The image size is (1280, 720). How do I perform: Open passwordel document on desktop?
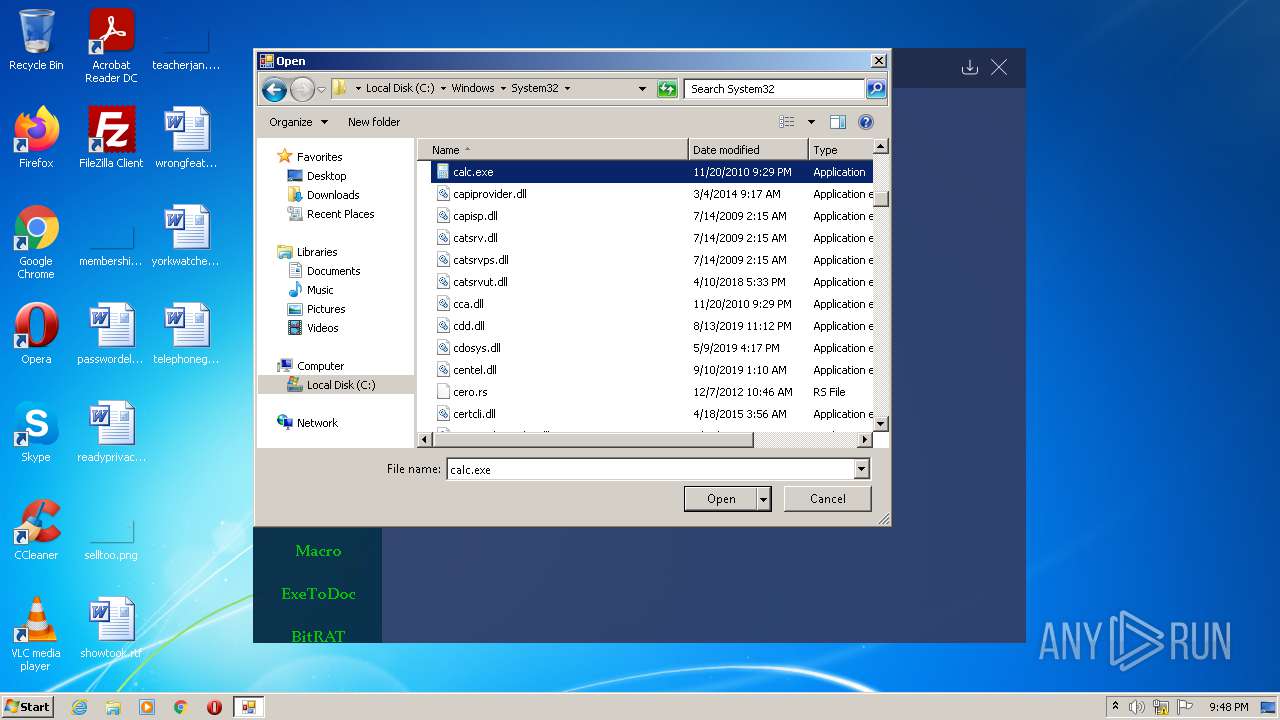111,334
